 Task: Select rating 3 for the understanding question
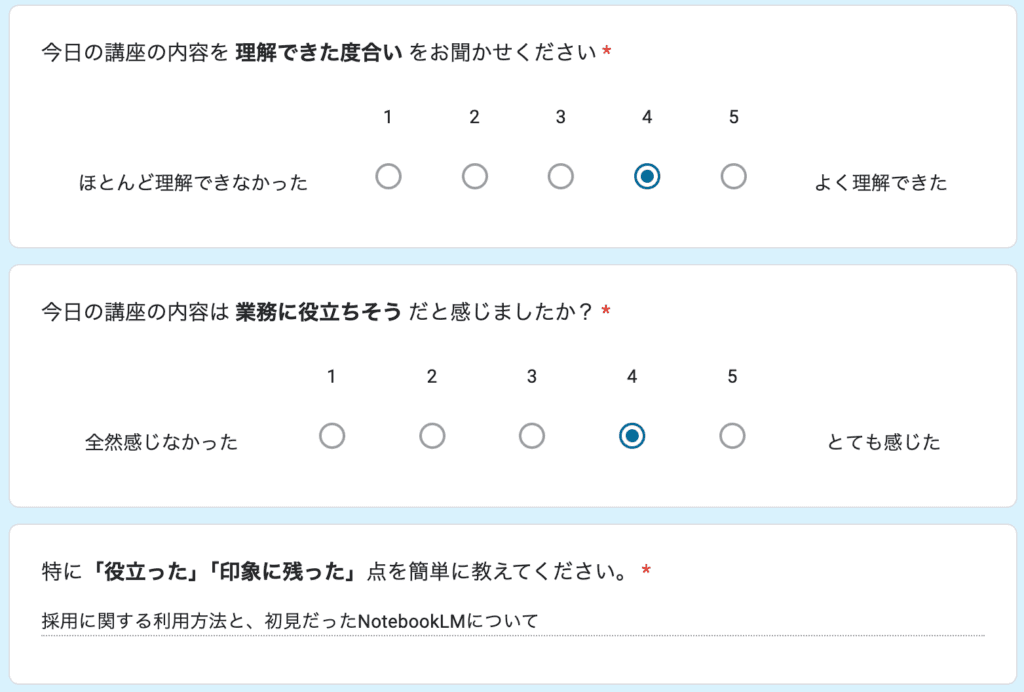click(561, 175)
